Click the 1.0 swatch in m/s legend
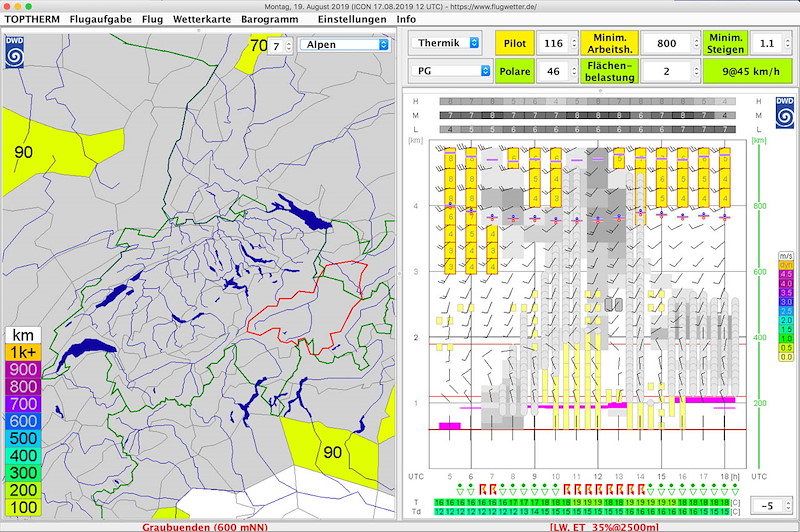Screen dimensions: 800x532 pos(786,339)
